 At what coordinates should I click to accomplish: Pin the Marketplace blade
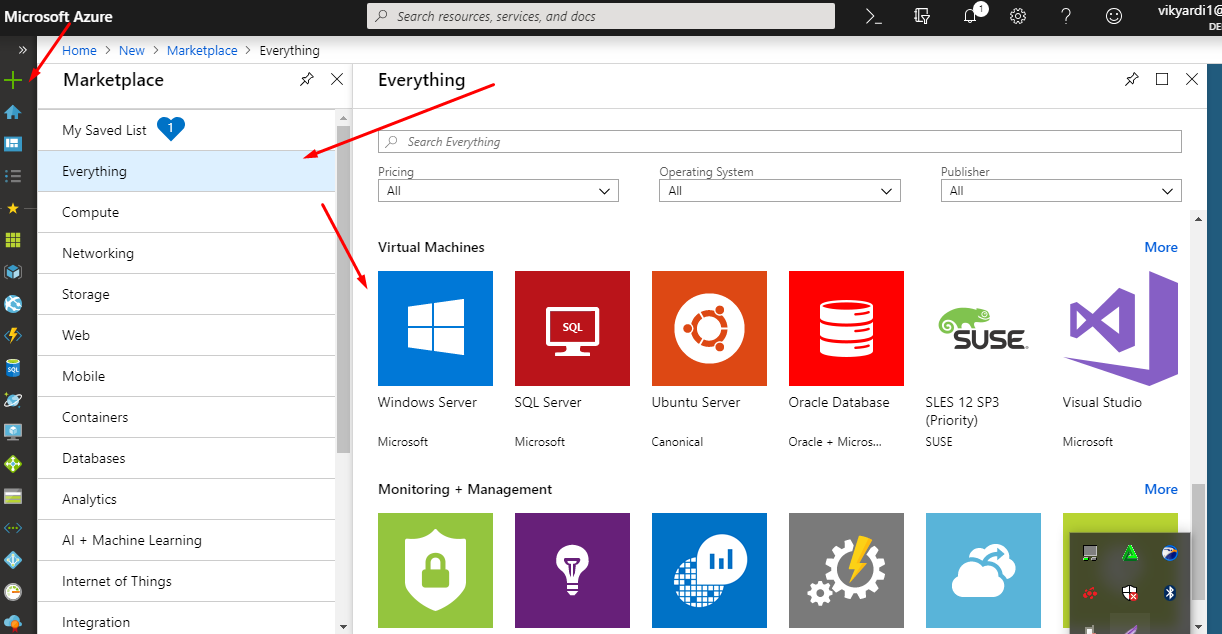click(x=306, y=80)
